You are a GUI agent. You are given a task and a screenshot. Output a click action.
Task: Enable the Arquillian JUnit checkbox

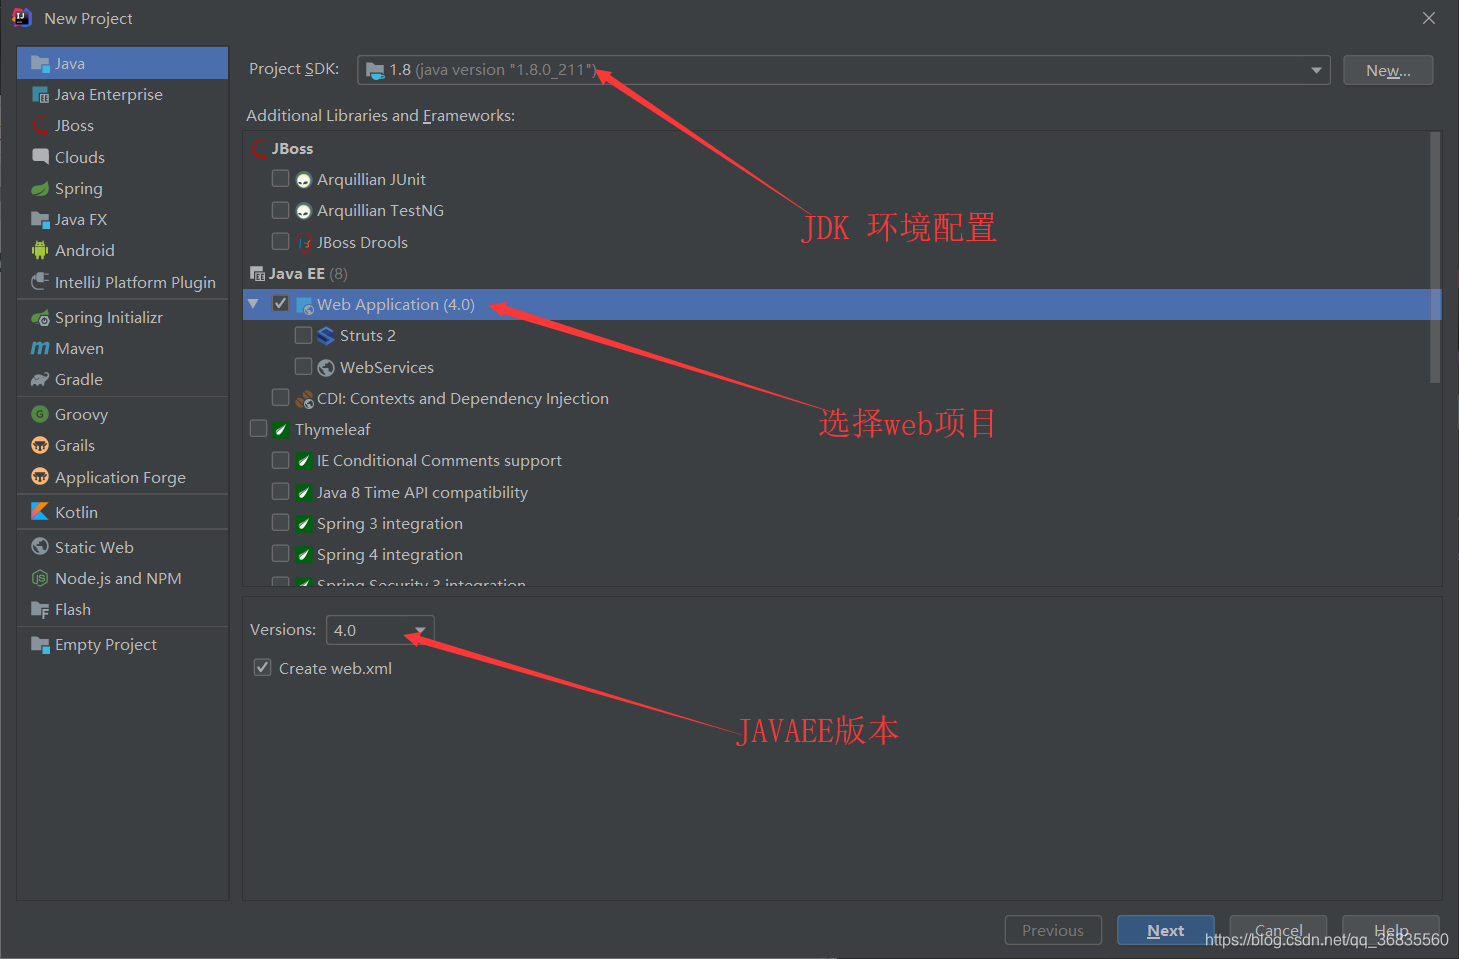(281, 178)
